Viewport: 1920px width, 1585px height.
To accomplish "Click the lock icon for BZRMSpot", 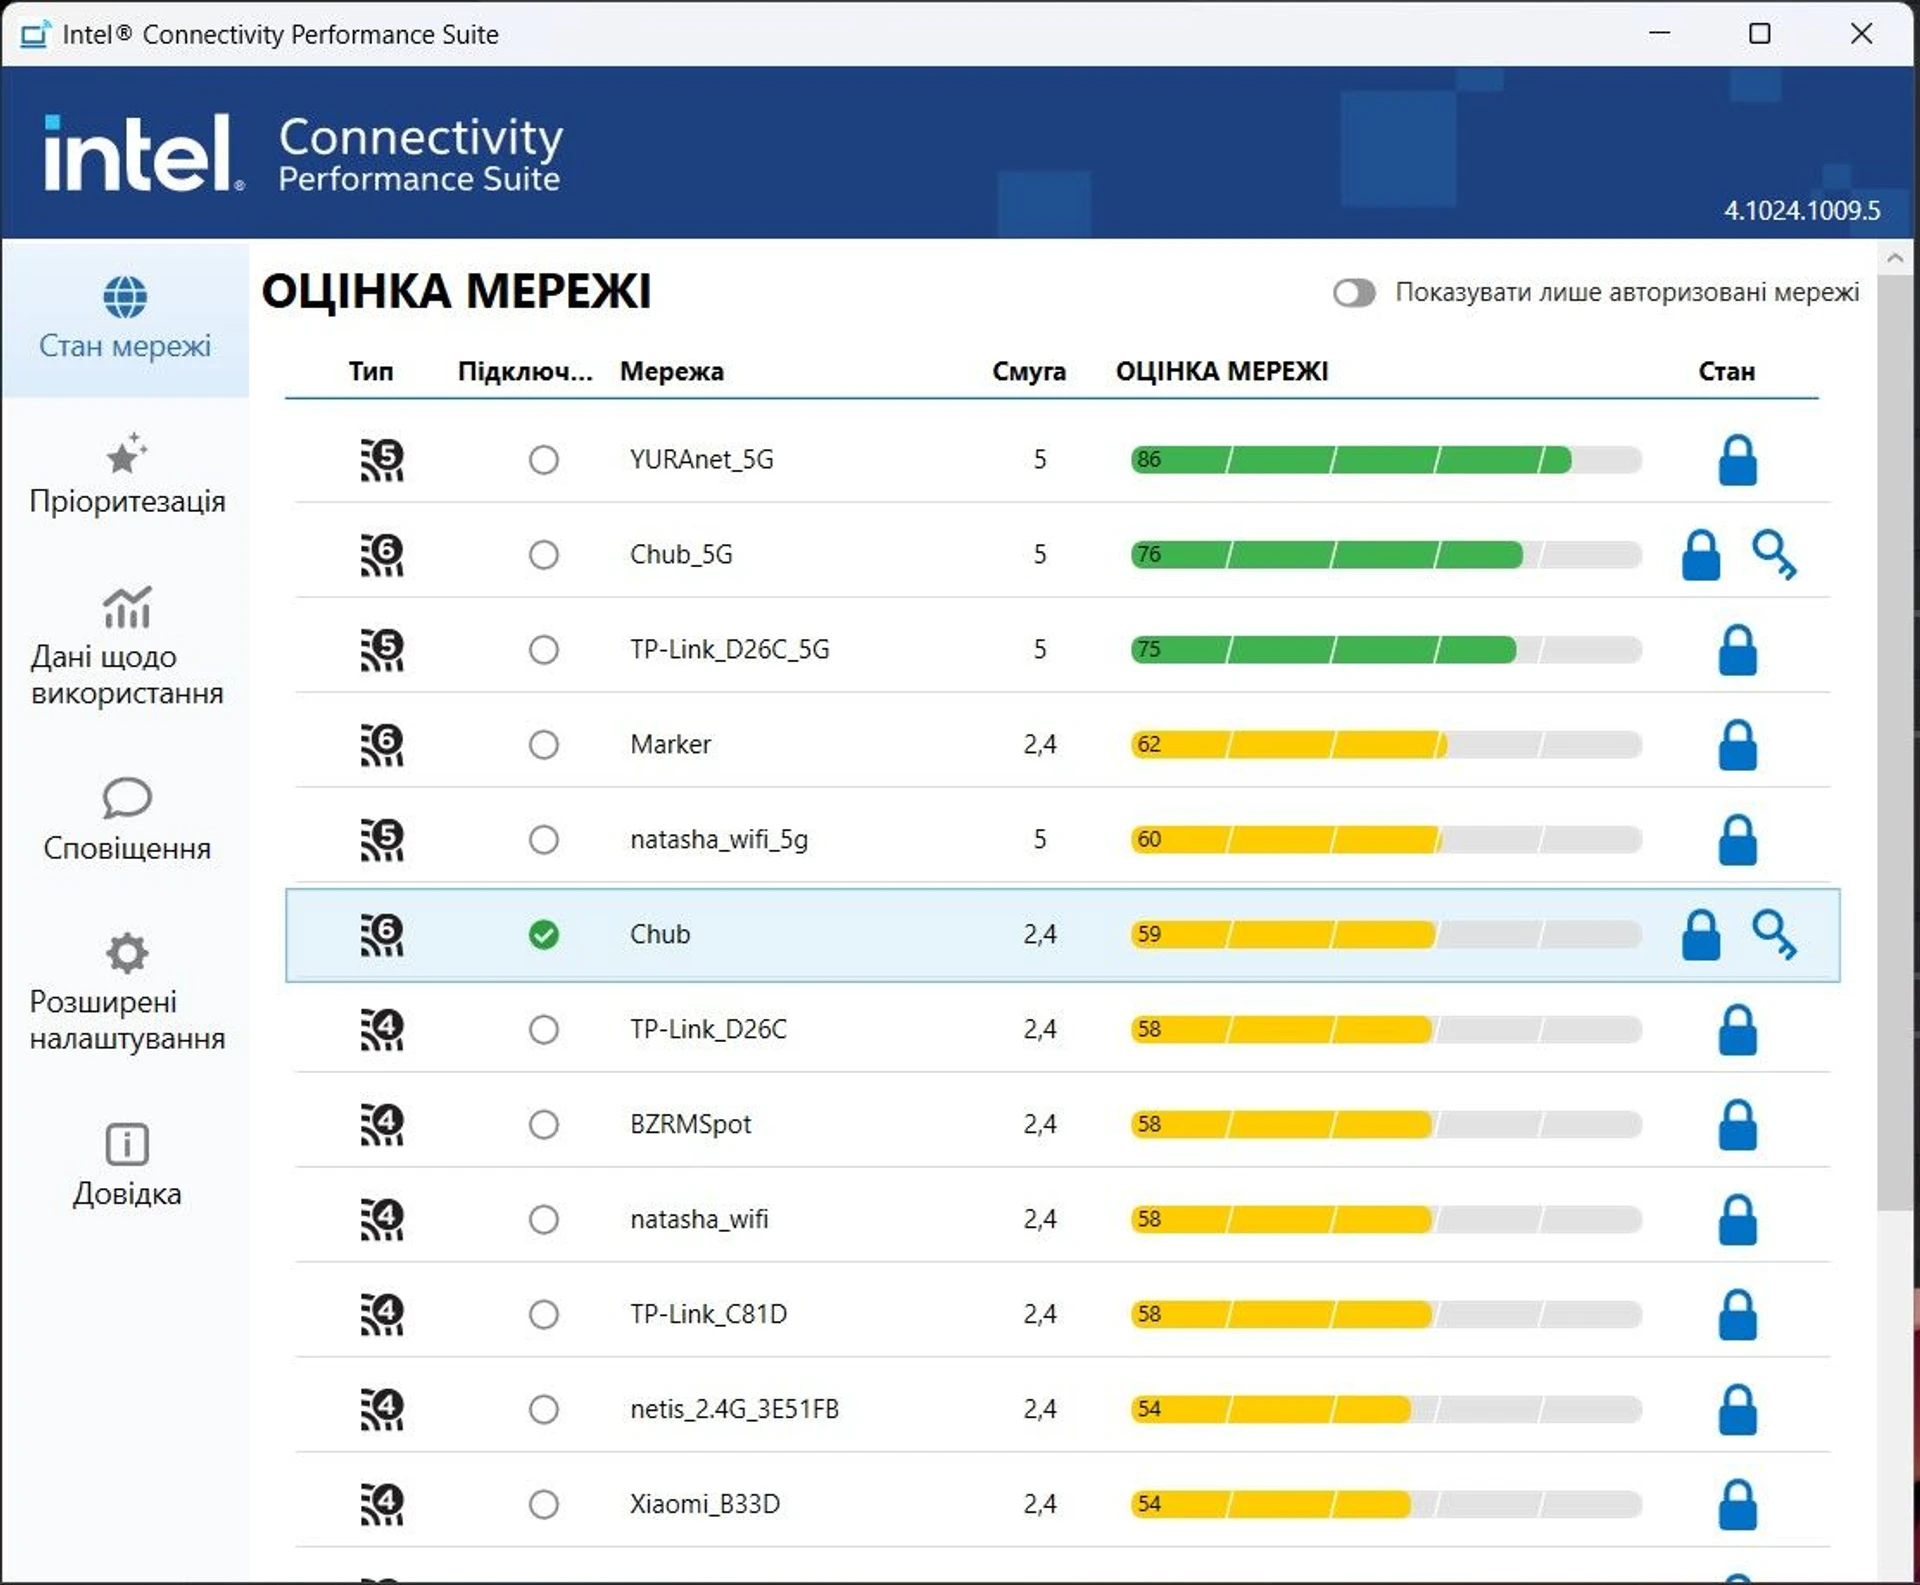I will click(x=1738, y=1125).
